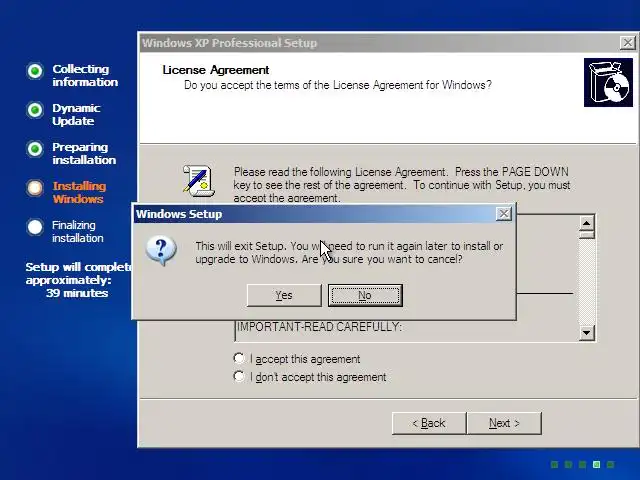Click the 'Are you sure you want to cancel?' message

coord(382,259)
